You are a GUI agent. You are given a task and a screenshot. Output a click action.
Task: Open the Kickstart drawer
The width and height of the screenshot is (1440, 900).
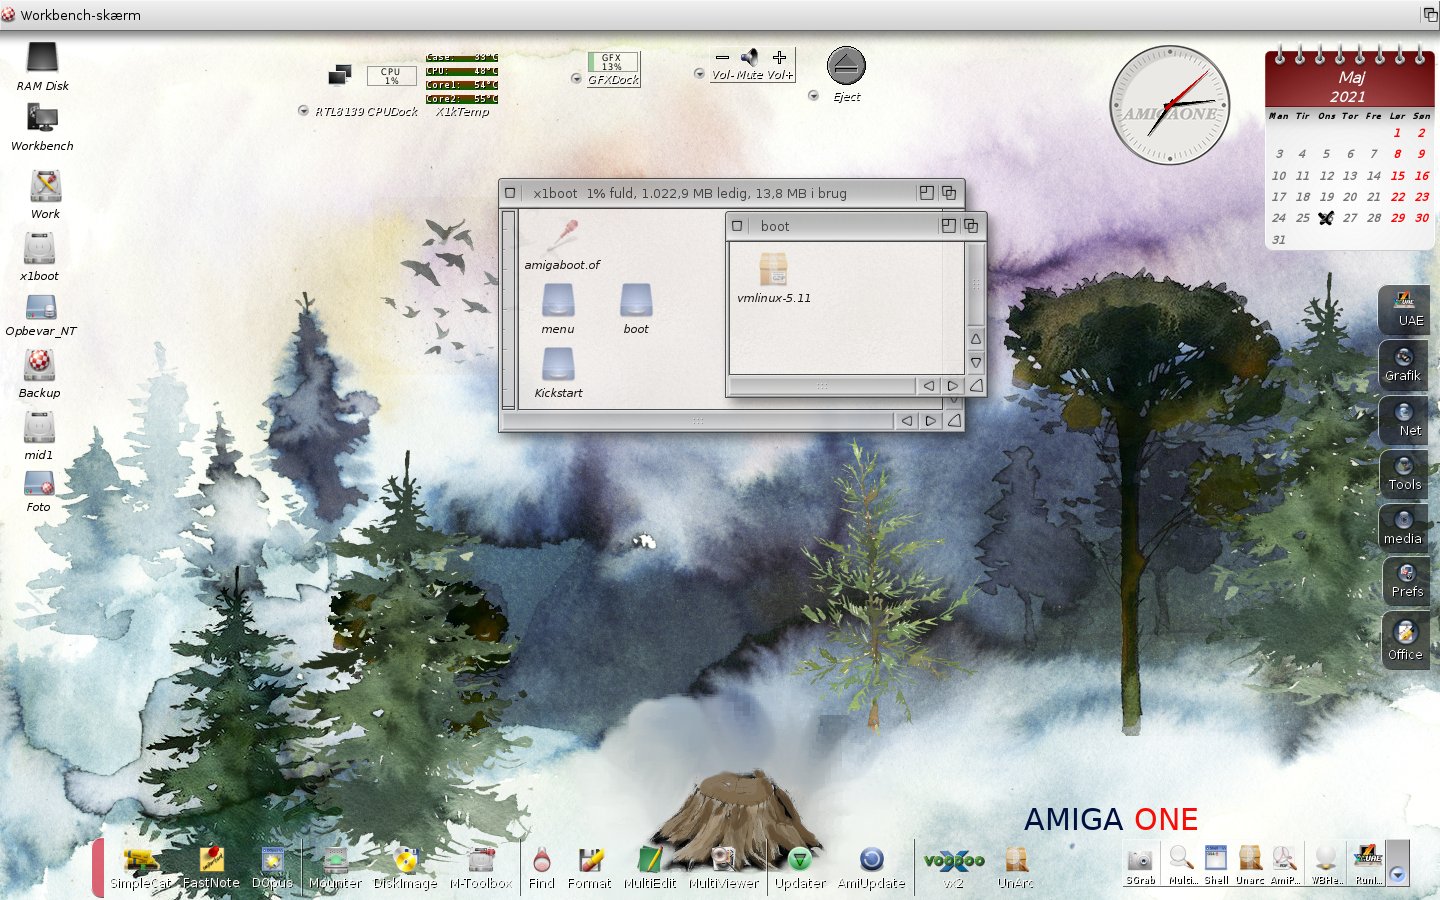point(558,365)
